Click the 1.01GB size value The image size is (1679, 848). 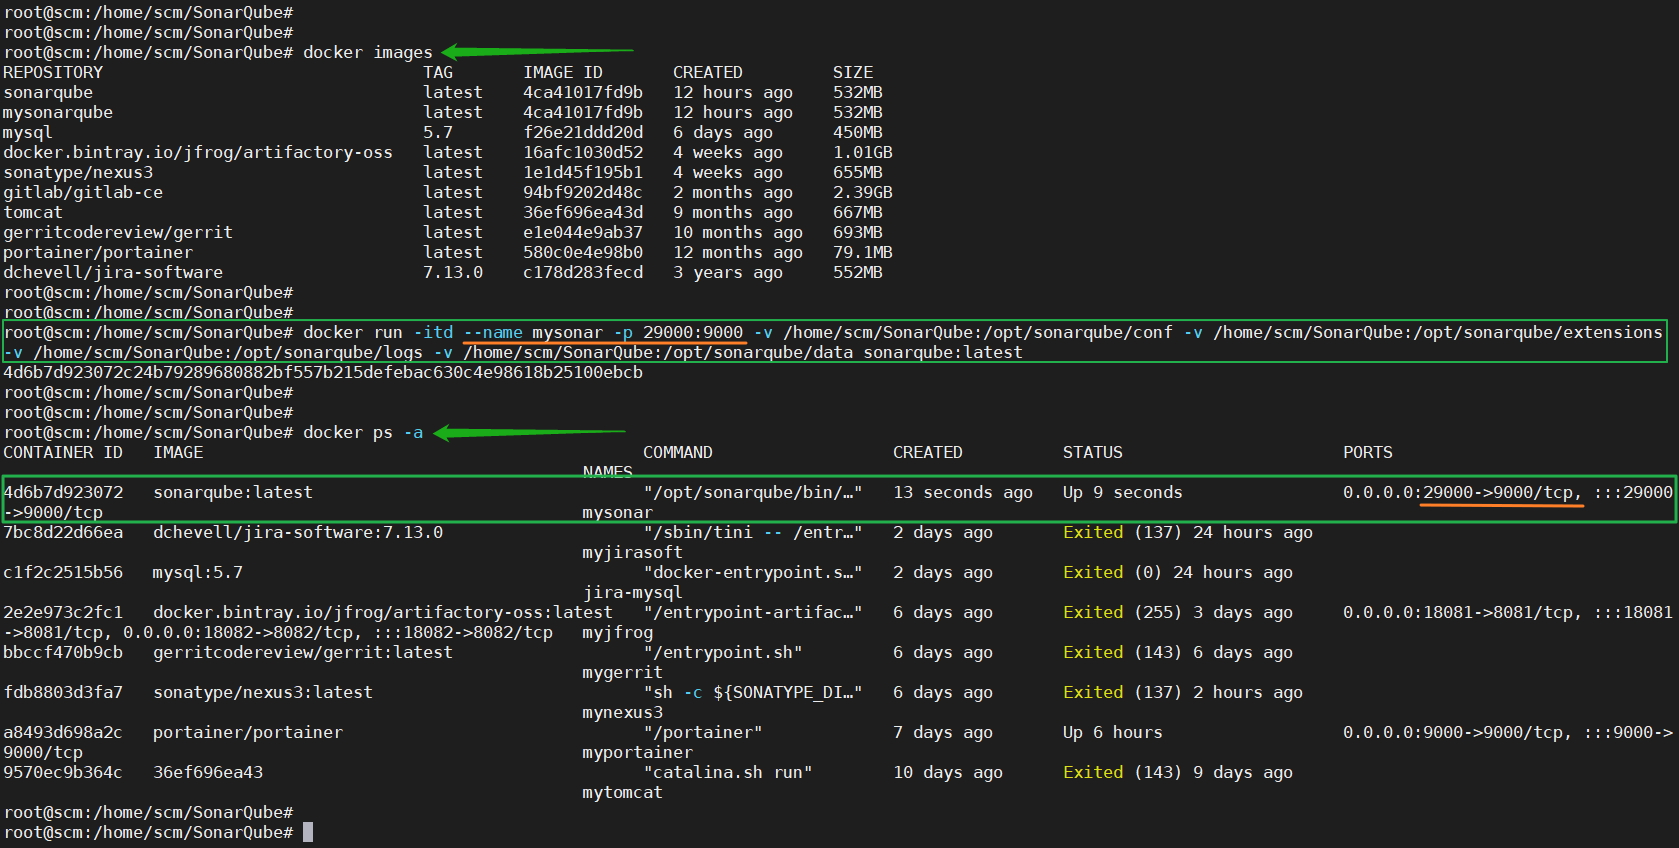tap(863, 152)
